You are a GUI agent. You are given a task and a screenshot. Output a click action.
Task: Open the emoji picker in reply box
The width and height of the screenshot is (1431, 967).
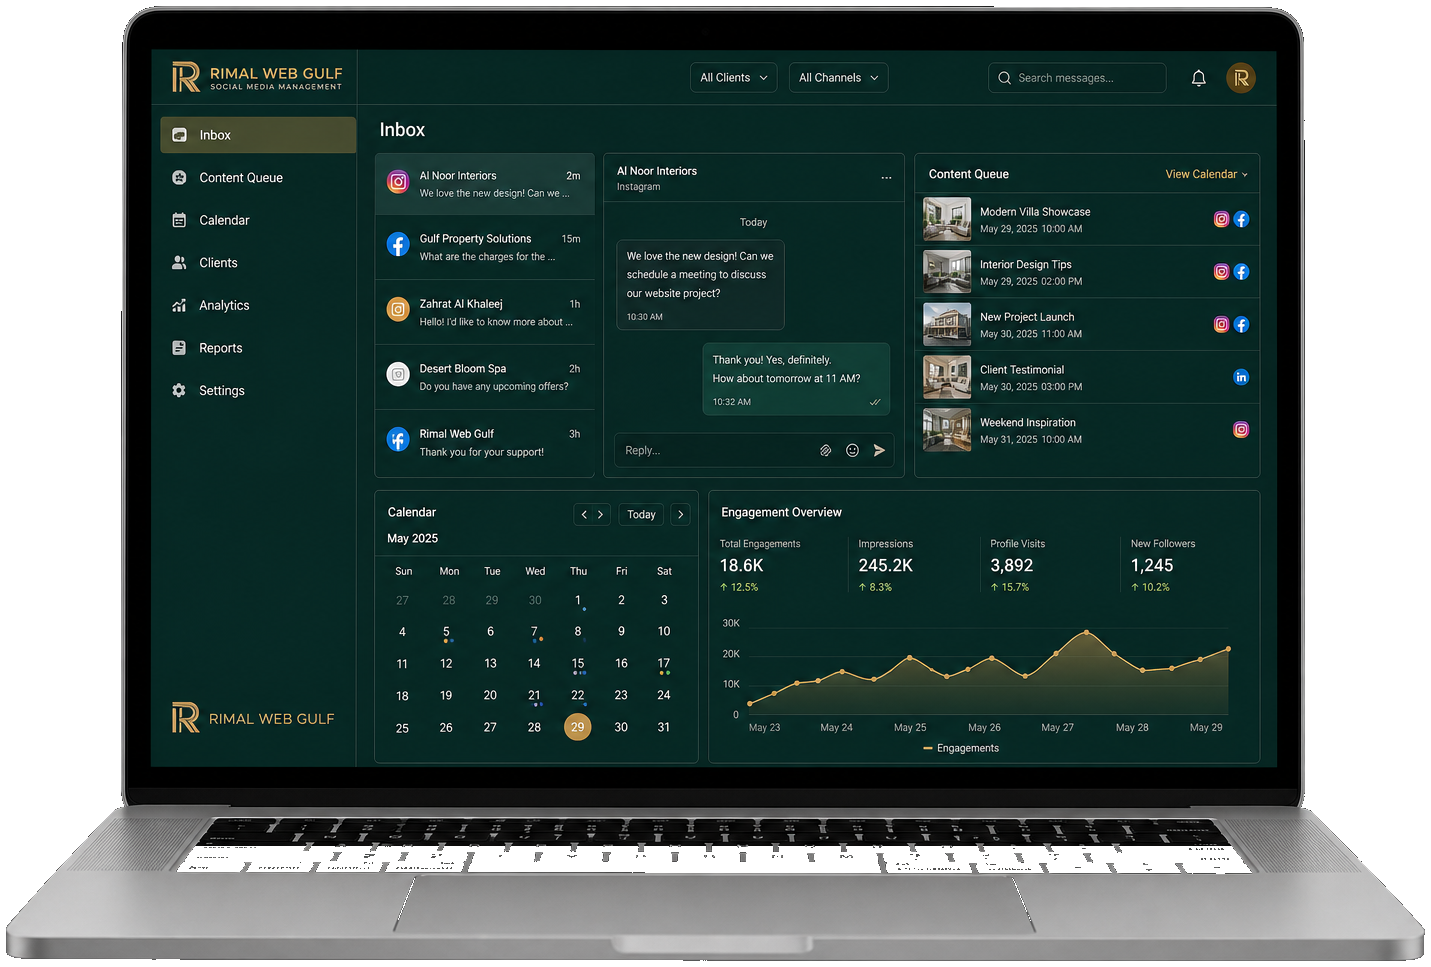[x=852, y=450]
